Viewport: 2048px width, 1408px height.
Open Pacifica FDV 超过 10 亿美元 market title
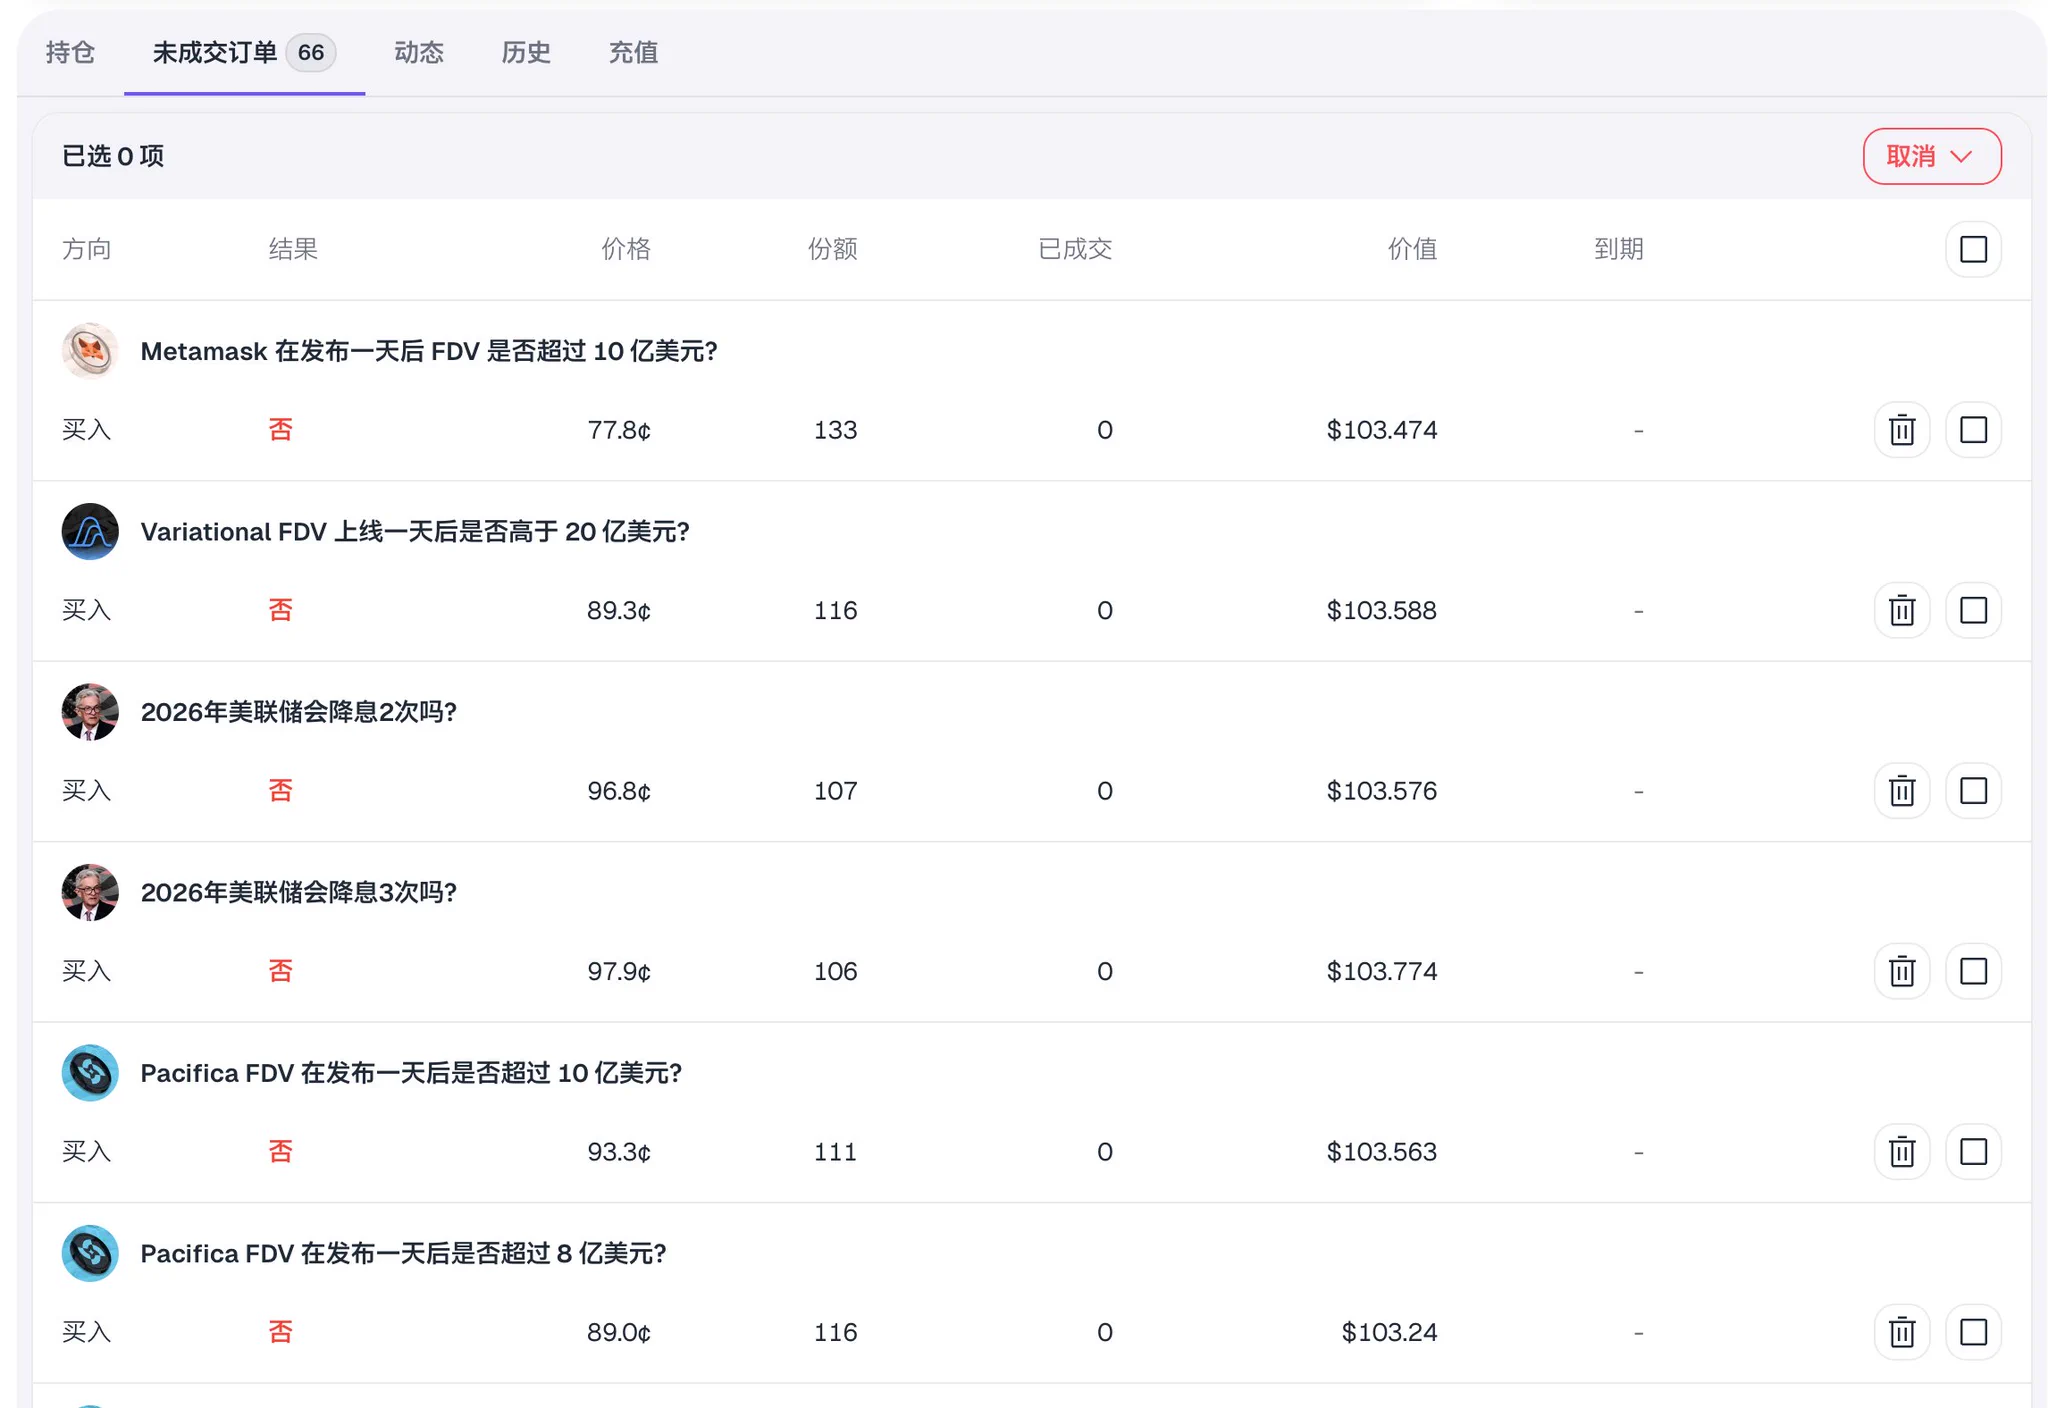tap(411, 1073)
